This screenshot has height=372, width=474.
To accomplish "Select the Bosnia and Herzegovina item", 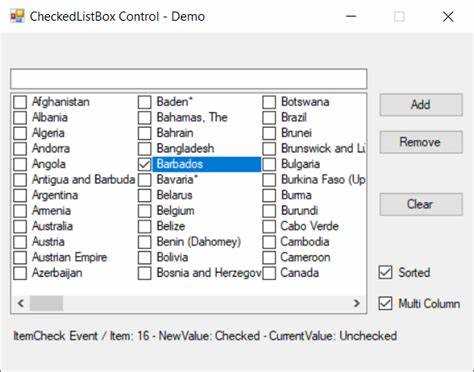I will (208, 273).
